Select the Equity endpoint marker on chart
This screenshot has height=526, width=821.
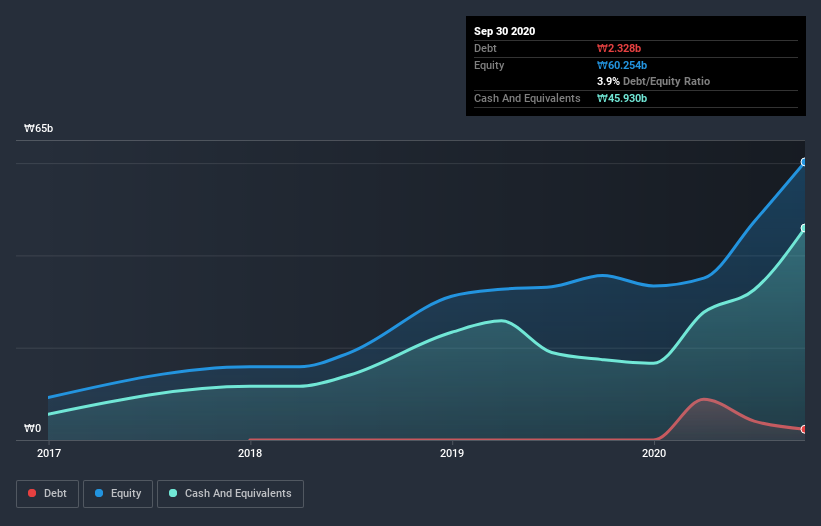pos(804,162)
